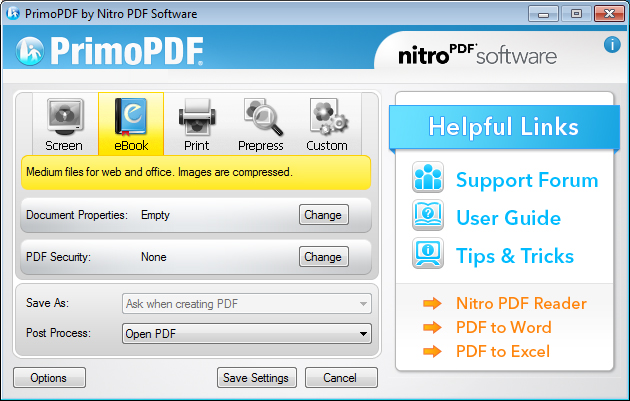This screenshot has width=630, height=401.
Task: Open the Support Forum link
Action: coord(527,180)
